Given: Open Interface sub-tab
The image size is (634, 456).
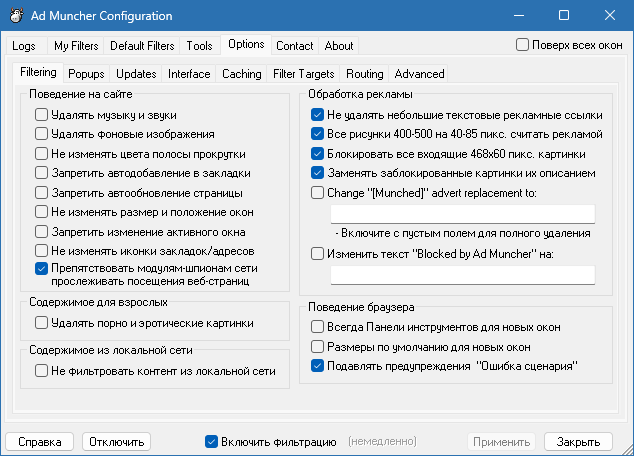Looking at the screenshot, I should click(x=189, y=74).
